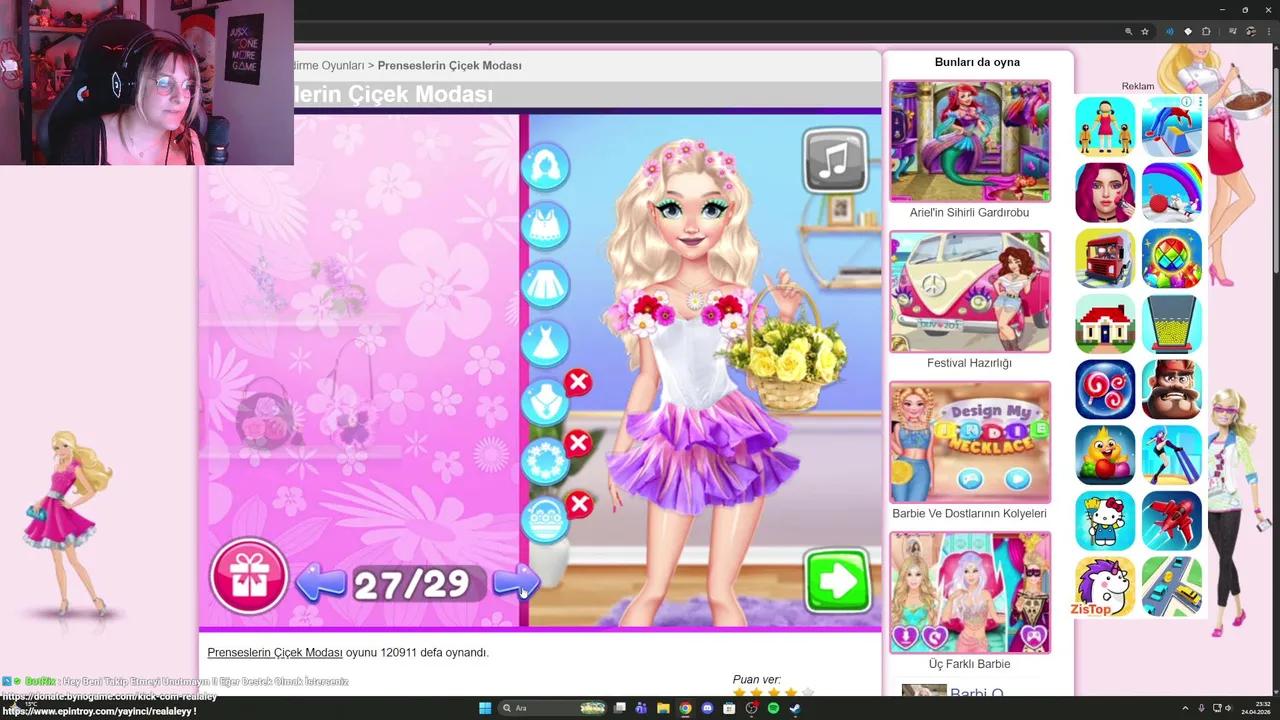Screen dimensions: 1280x720
Task: Click the red airplane ad icon
Action: pos(1172,520)
